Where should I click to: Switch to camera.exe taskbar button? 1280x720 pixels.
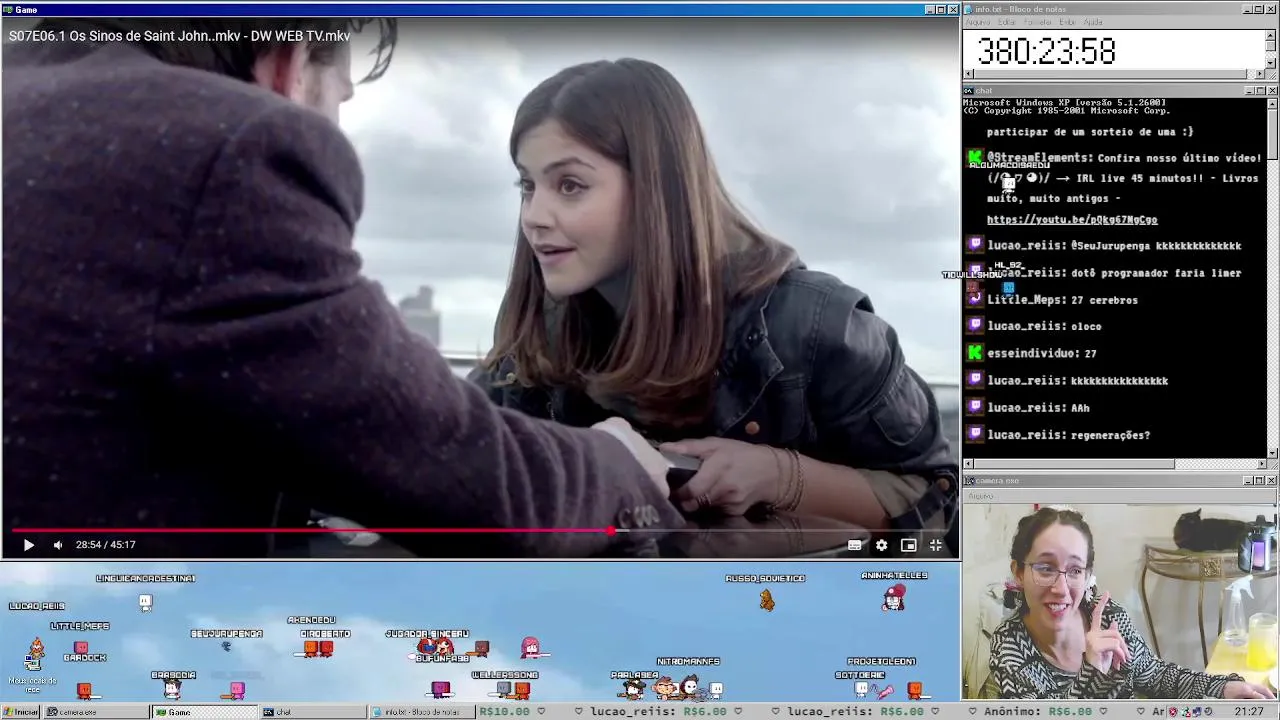pos(95,712)
